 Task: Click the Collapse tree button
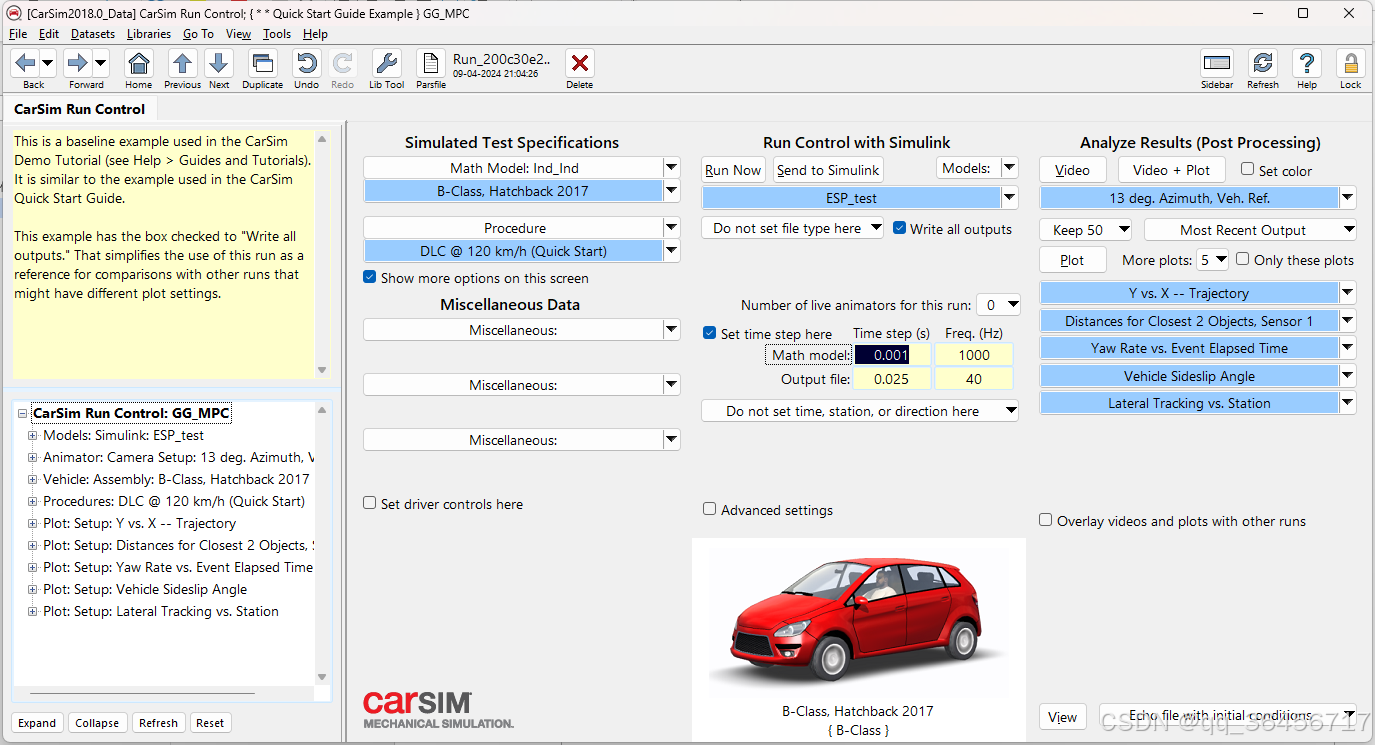(x=97, y=723)
